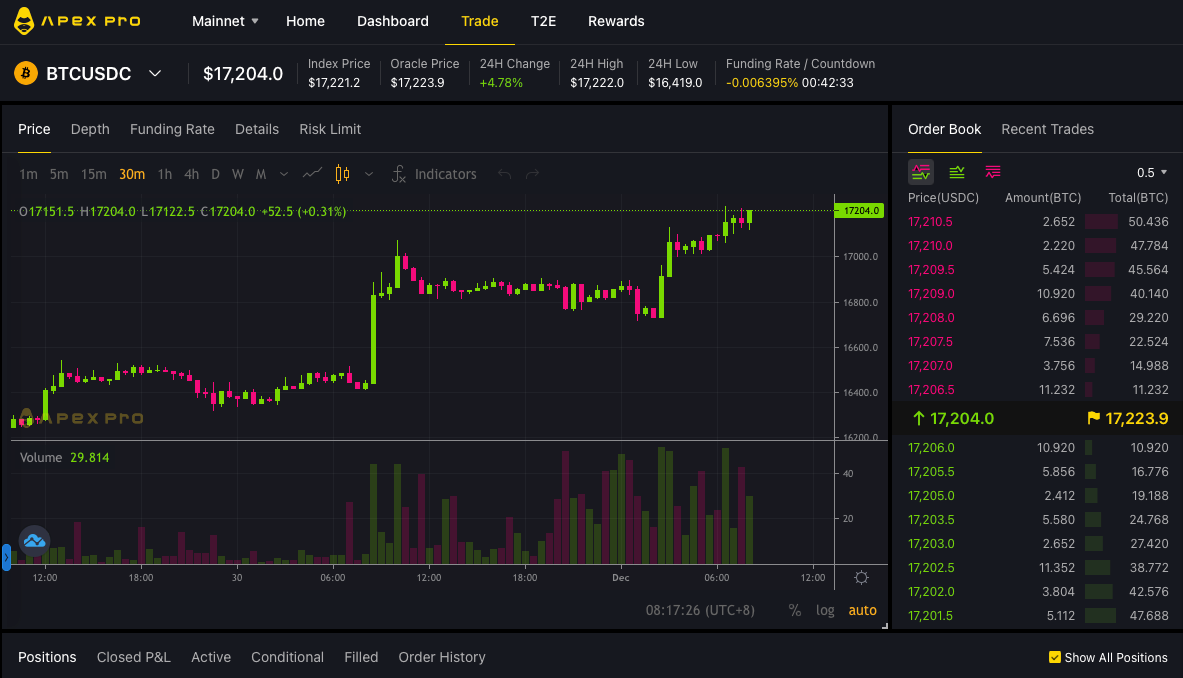The width and height of the screenshot is (1183, 678).
Task: Go to the Home page
Action: pyautogui.click(x=306, y=21)
